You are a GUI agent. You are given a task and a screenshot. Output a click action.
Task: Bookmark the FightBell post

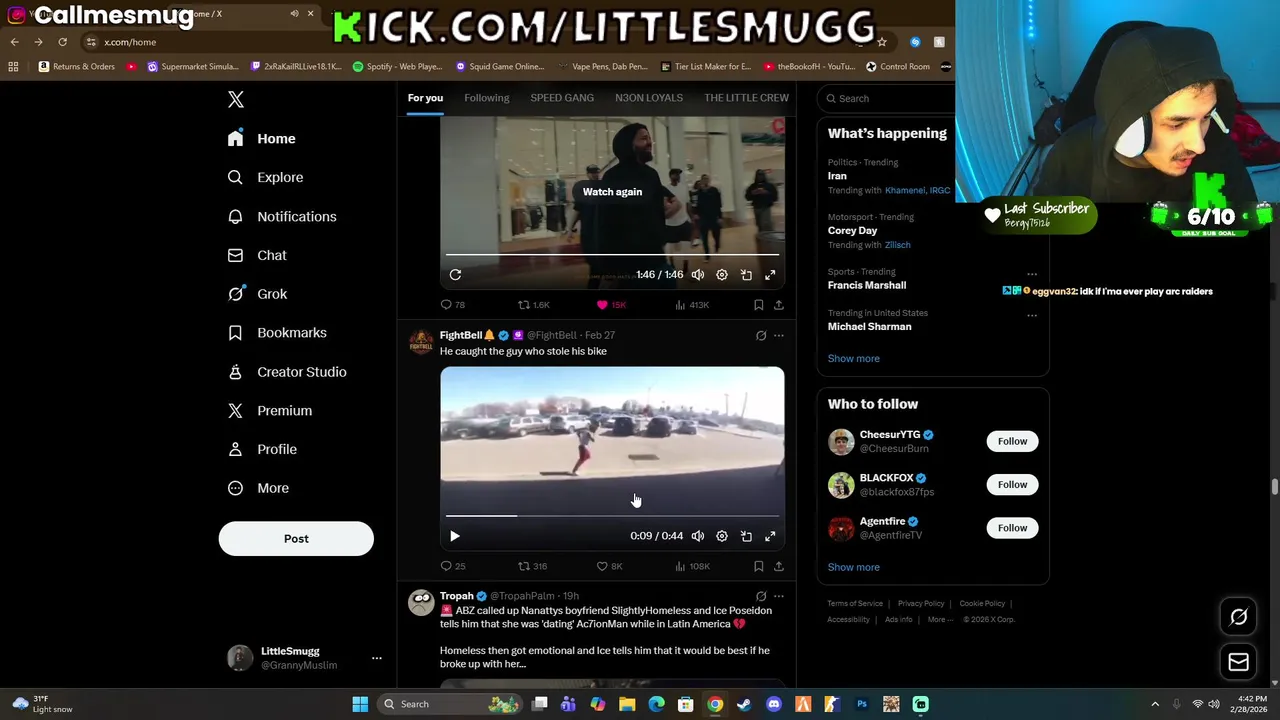pyautogui.click(x=759, y=566)
